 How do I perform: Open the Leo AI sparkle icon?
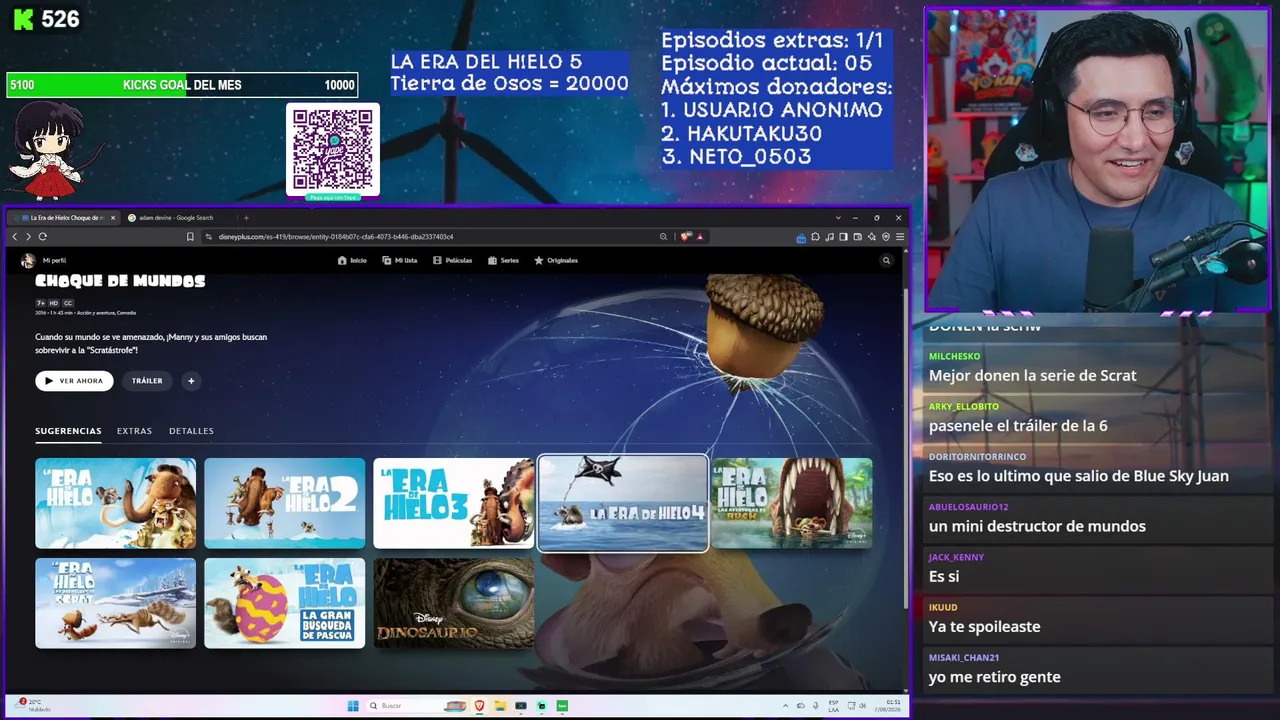pos(872,237)
